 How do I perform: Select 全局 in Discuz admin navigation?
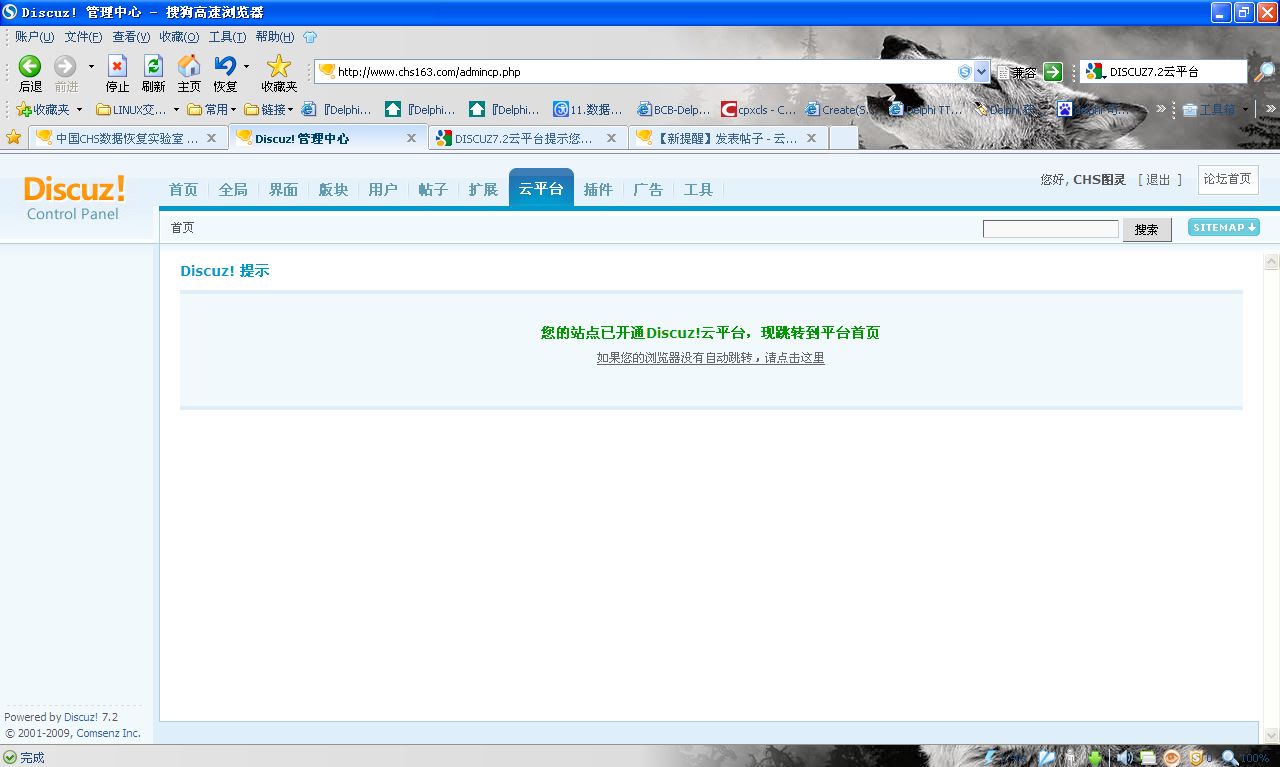pyautogui.click(x=233, y=189)
